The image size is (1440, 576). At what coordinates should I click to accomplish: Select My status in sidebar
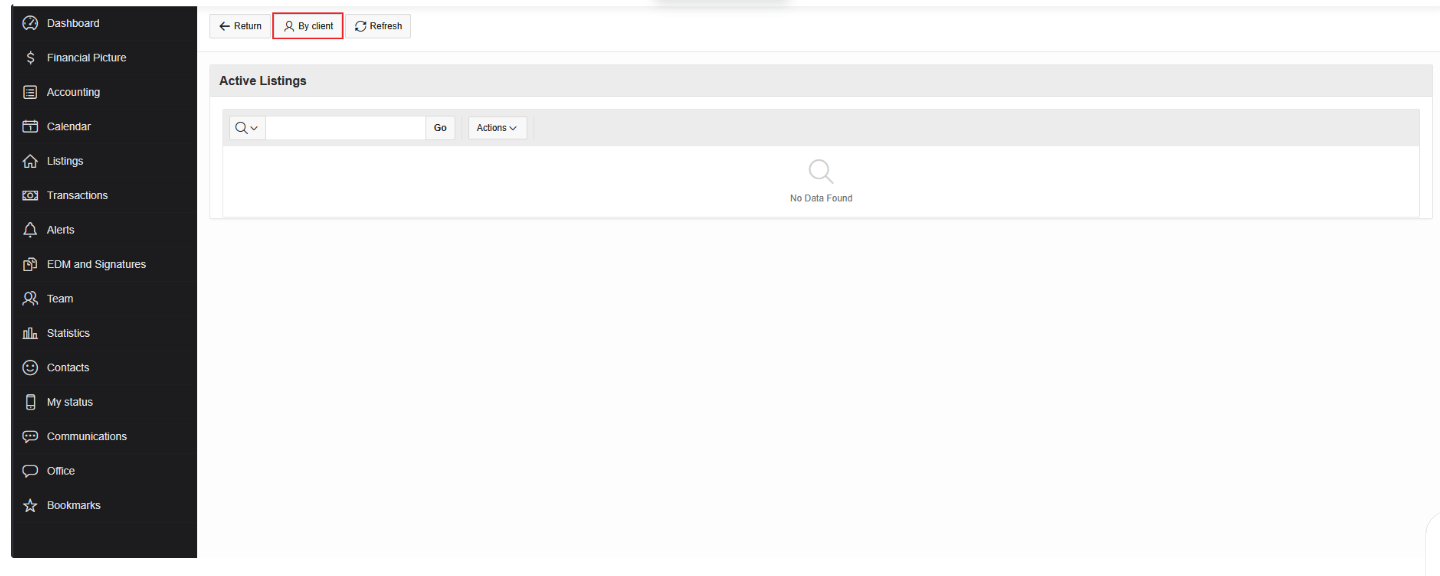[70, 402]
